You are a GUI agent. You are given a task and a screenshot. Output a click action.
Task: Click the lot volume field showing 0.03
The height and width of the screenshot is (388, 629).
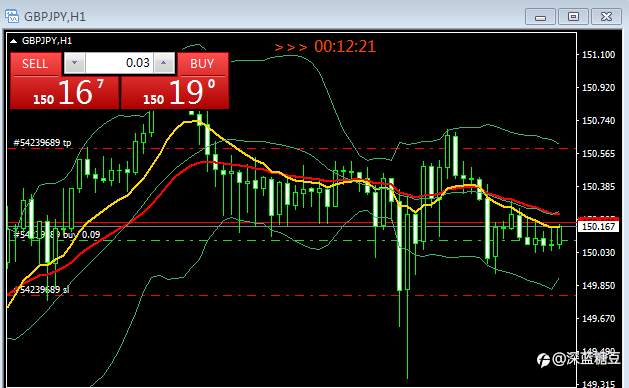coord(119,63)
